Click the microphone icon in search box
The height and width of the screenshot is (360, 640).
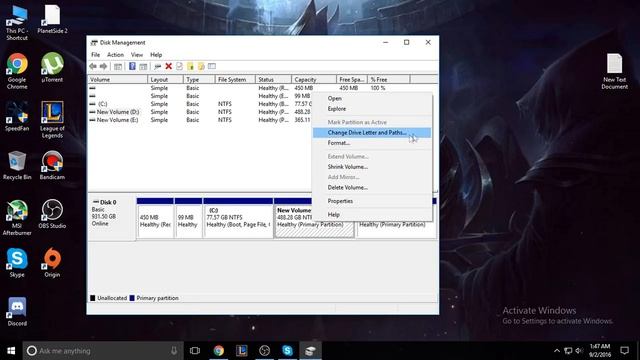(x=174, y=351)
